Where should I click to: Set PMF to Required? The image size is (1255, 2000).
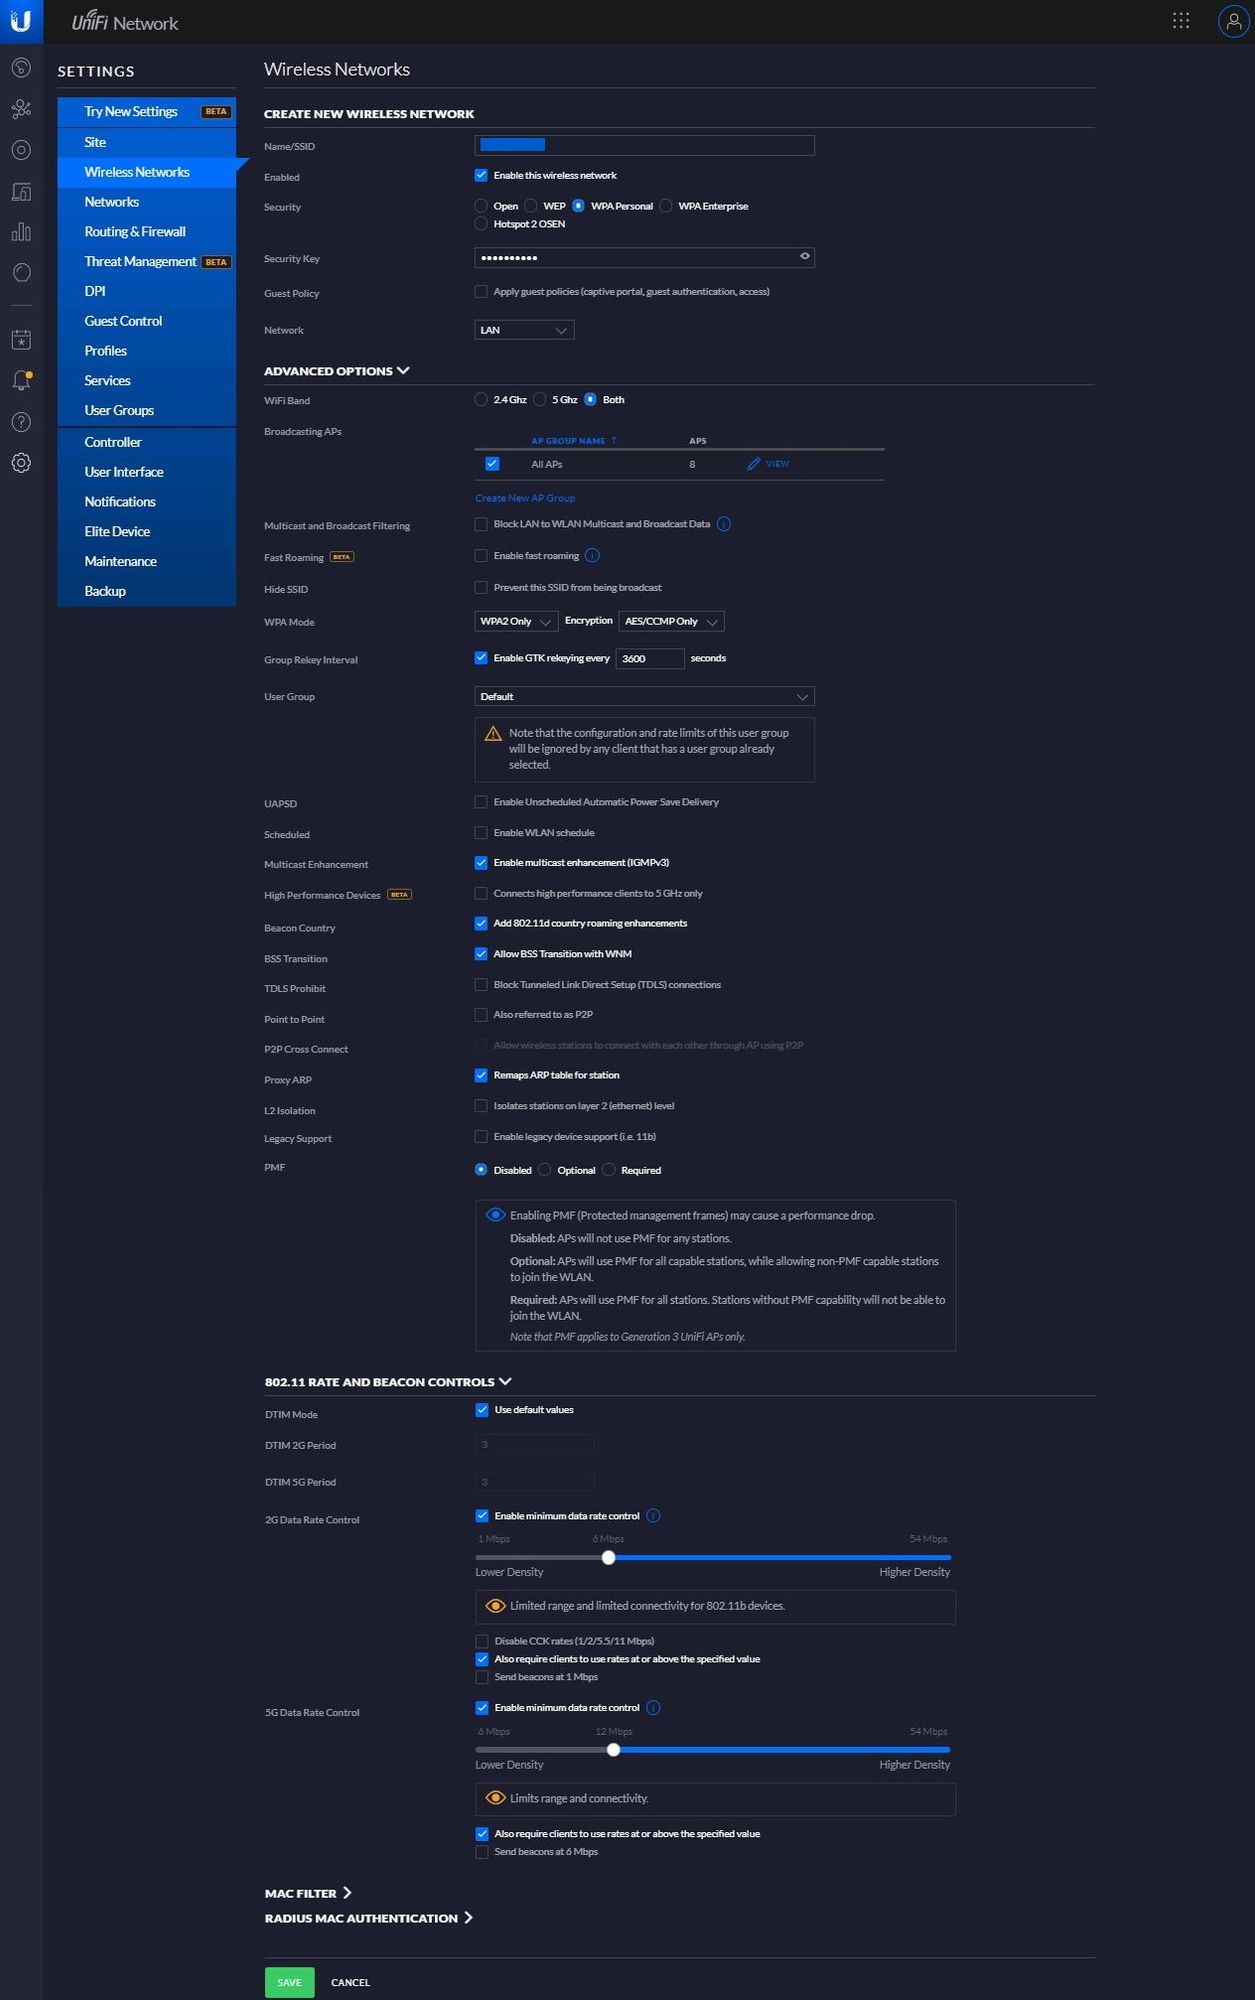(x=608, y=1170)
